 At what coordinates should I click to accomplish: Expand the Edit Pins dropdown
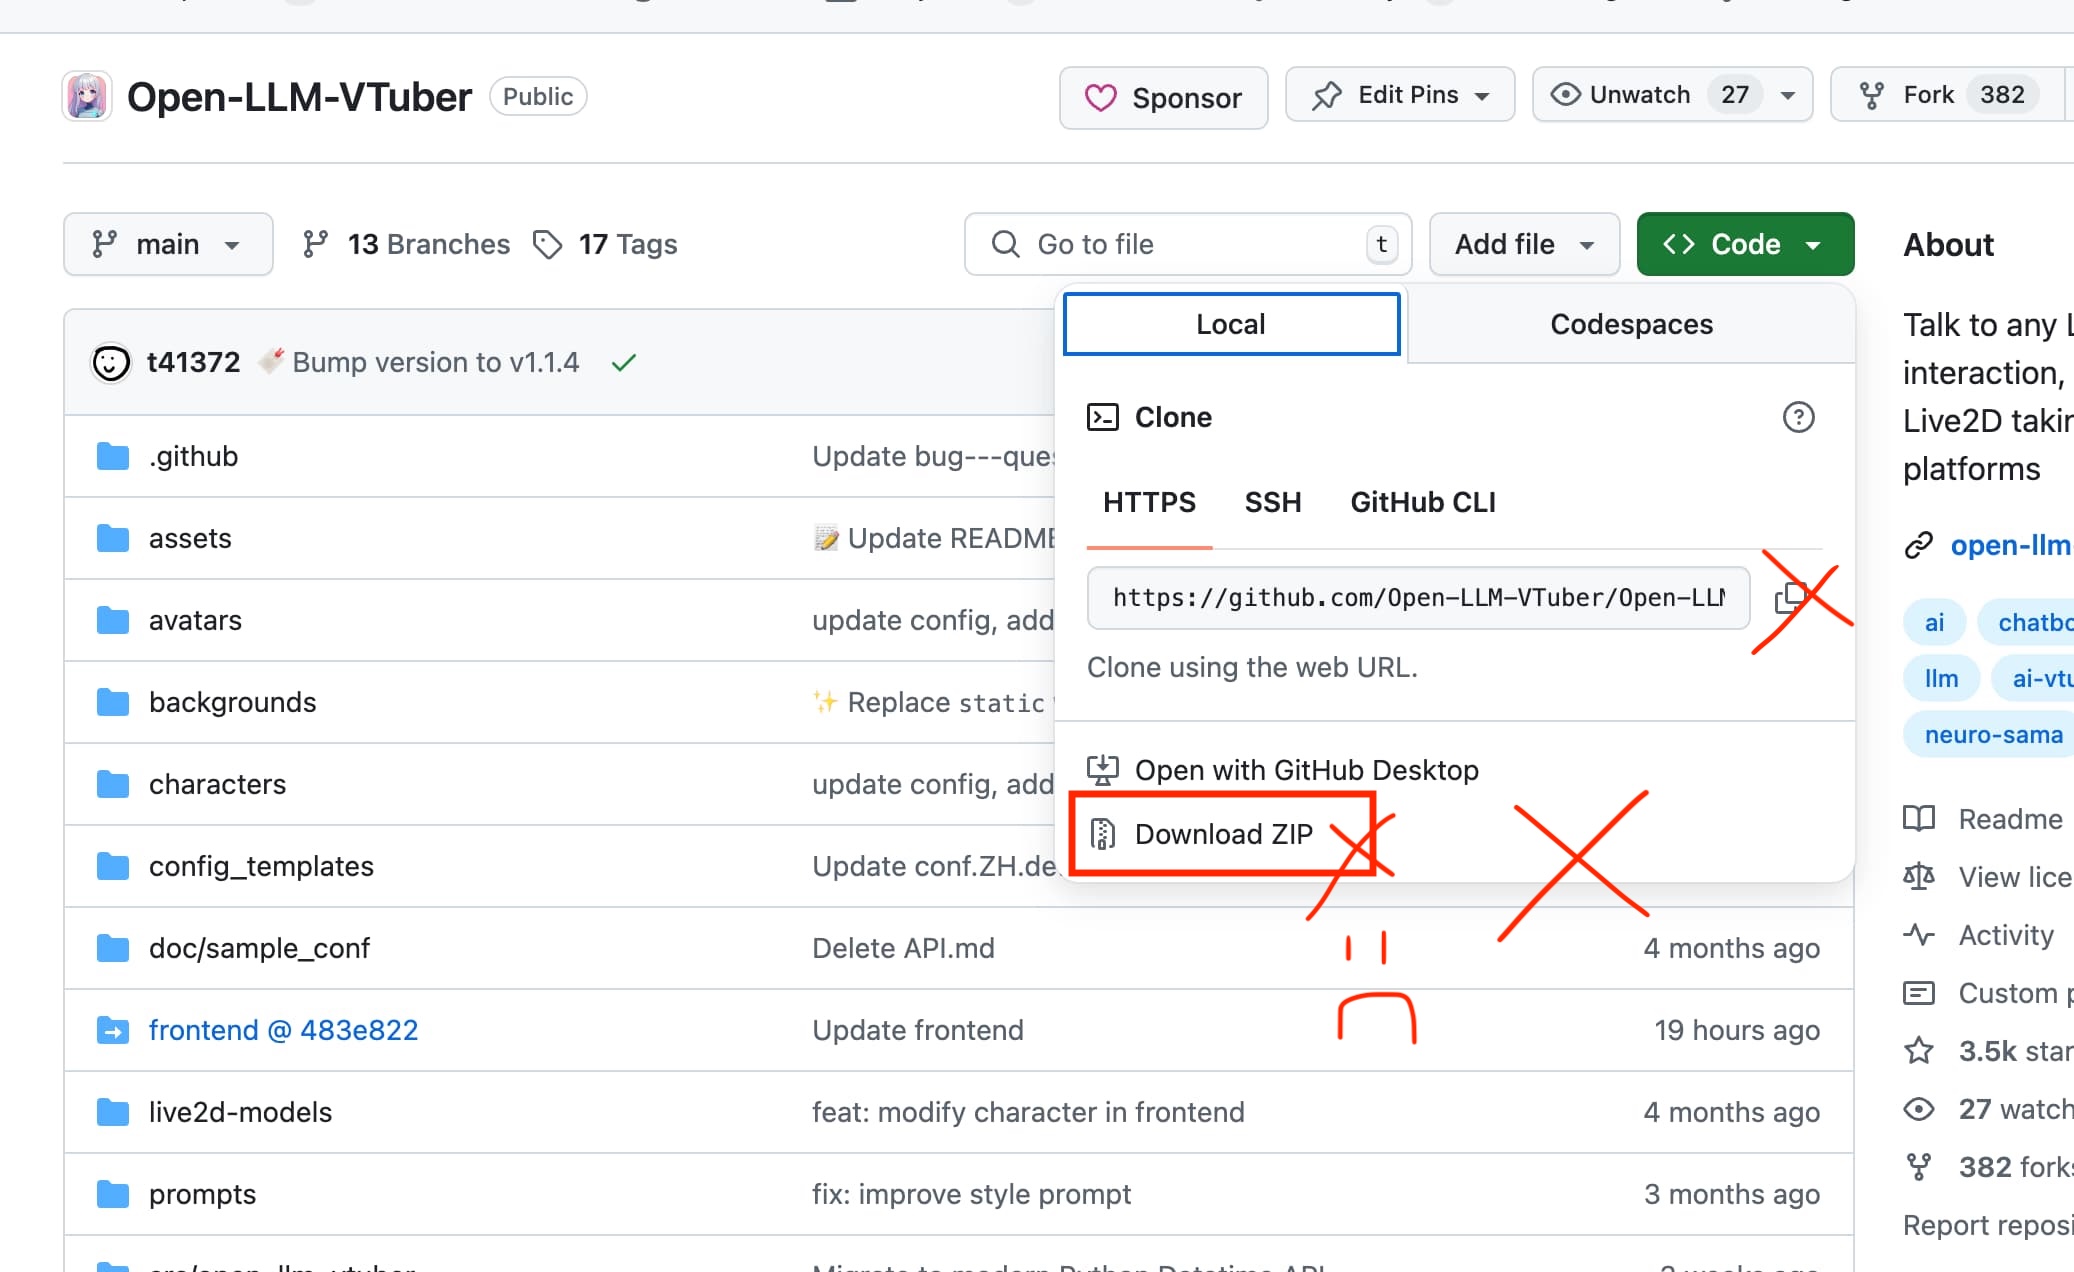tap(1400, 95)
